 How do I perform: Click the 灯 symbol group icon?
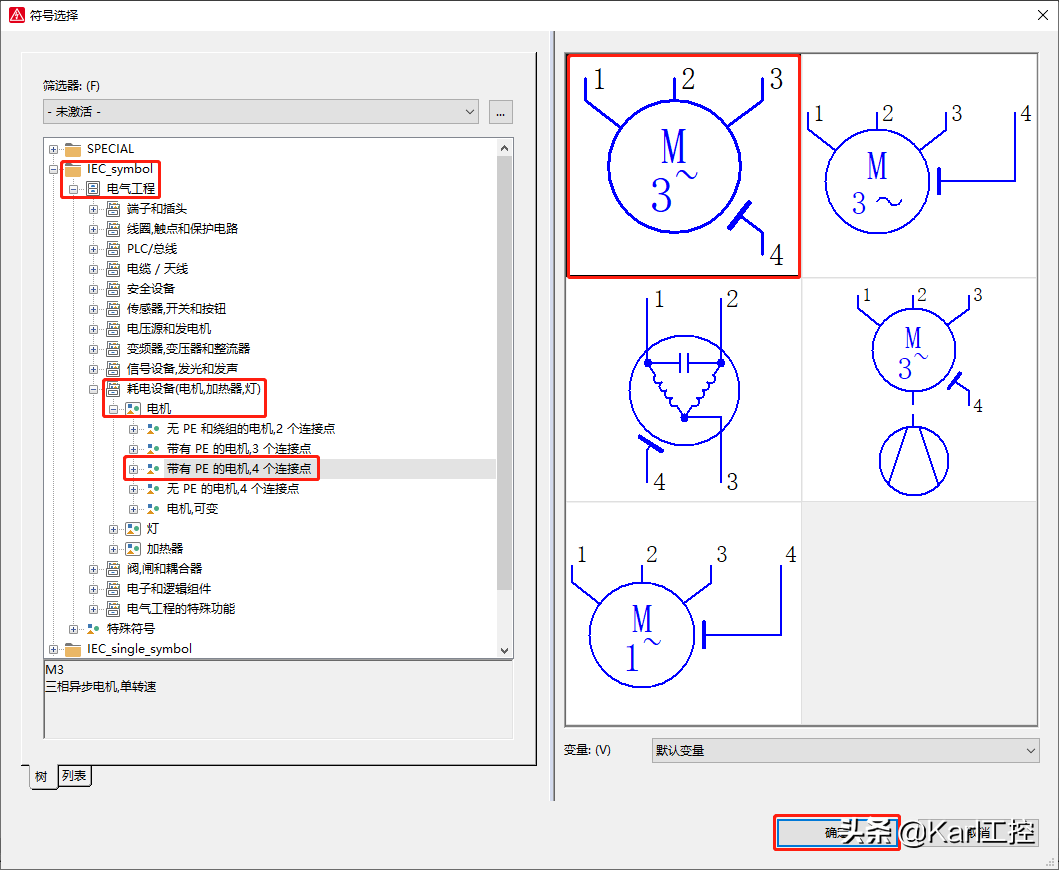133,528
